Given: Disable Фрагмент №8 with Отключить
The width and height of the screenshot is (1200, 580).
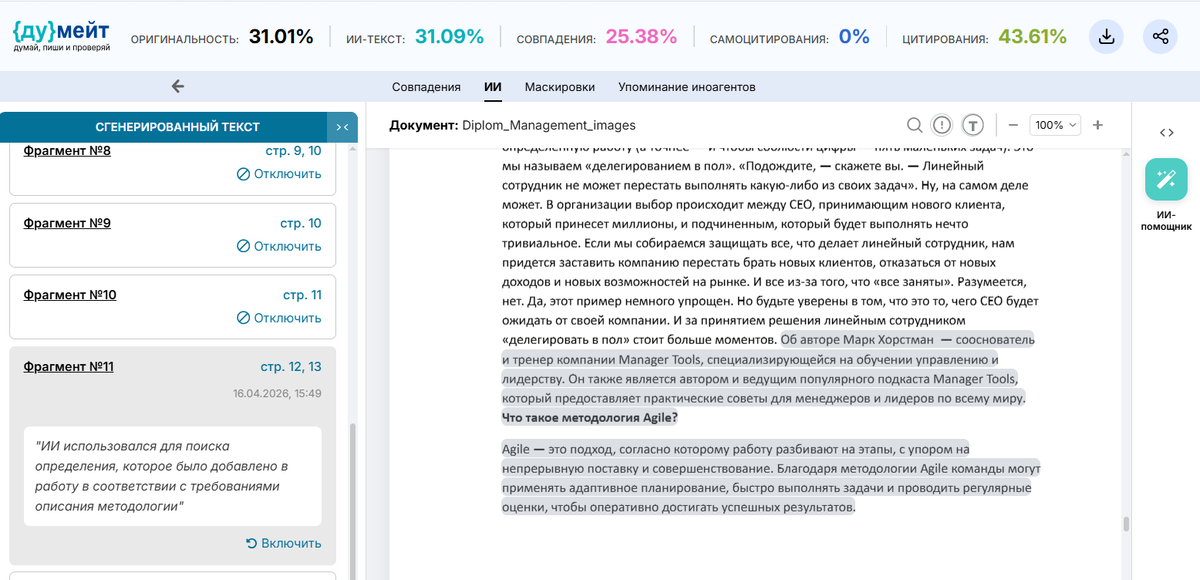Looking at the screenshot, I should click(279, 174).
